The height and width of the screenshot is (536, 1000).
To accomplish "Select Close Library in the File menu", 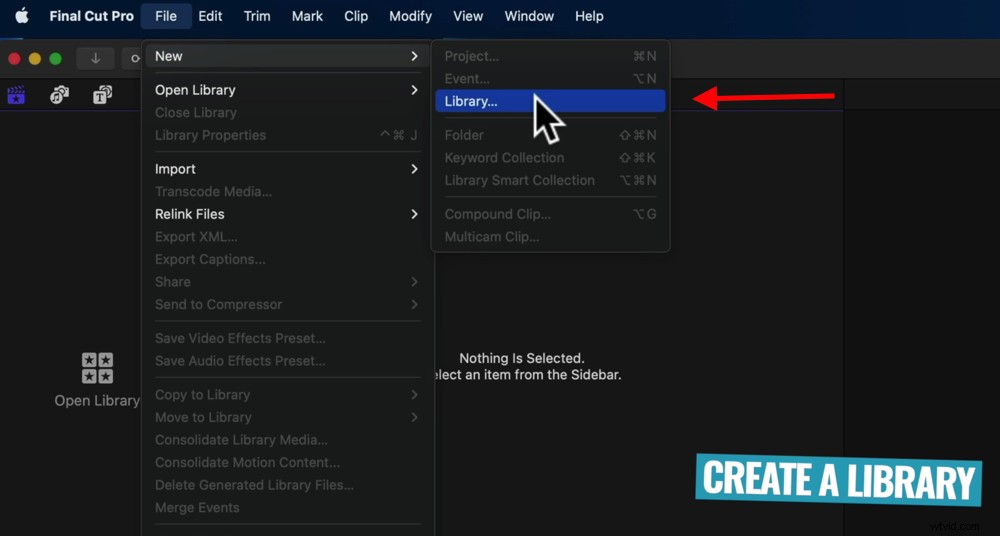I will (x=288, y=113).
